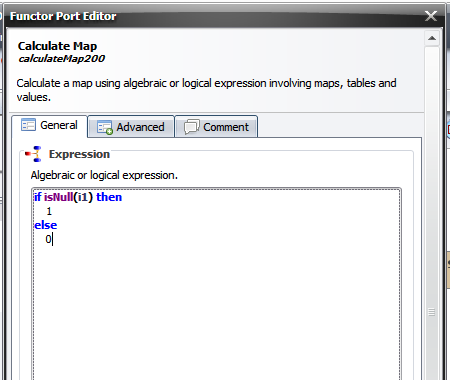Open the Advanced tab

coord(131,127)
